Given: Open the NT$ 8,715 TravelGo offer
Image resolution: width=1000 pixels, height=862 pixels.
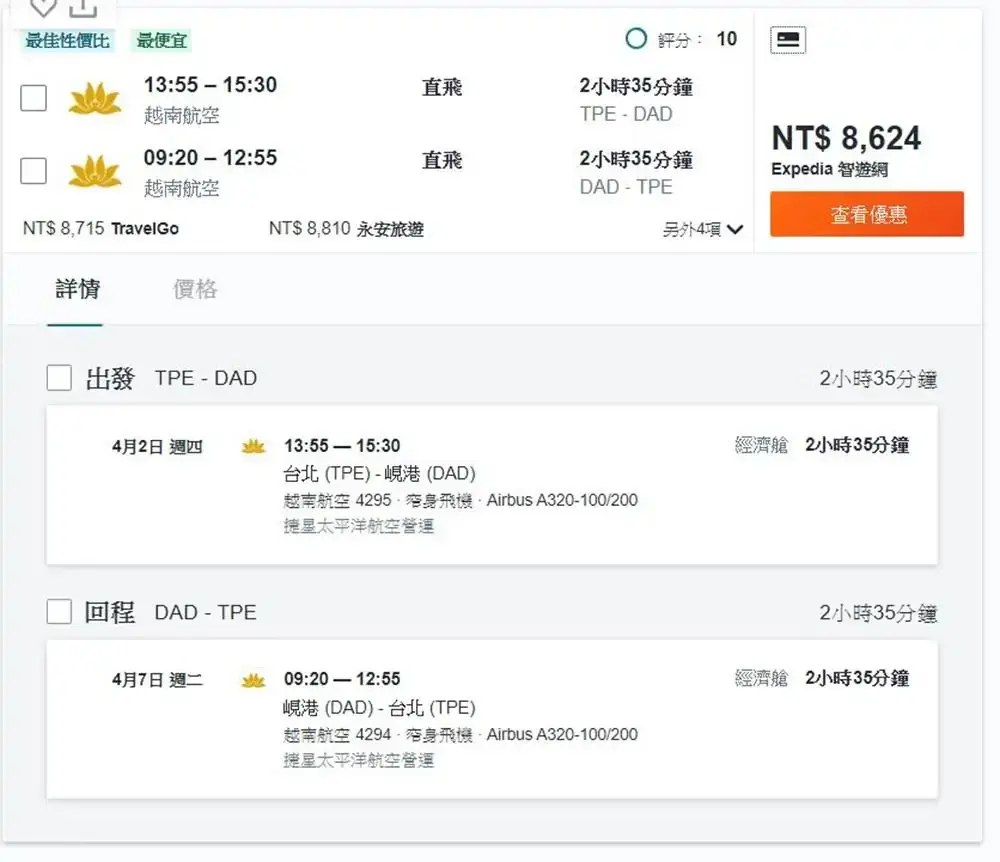Looking at the screenshot, I should click(x=101, y=229).
